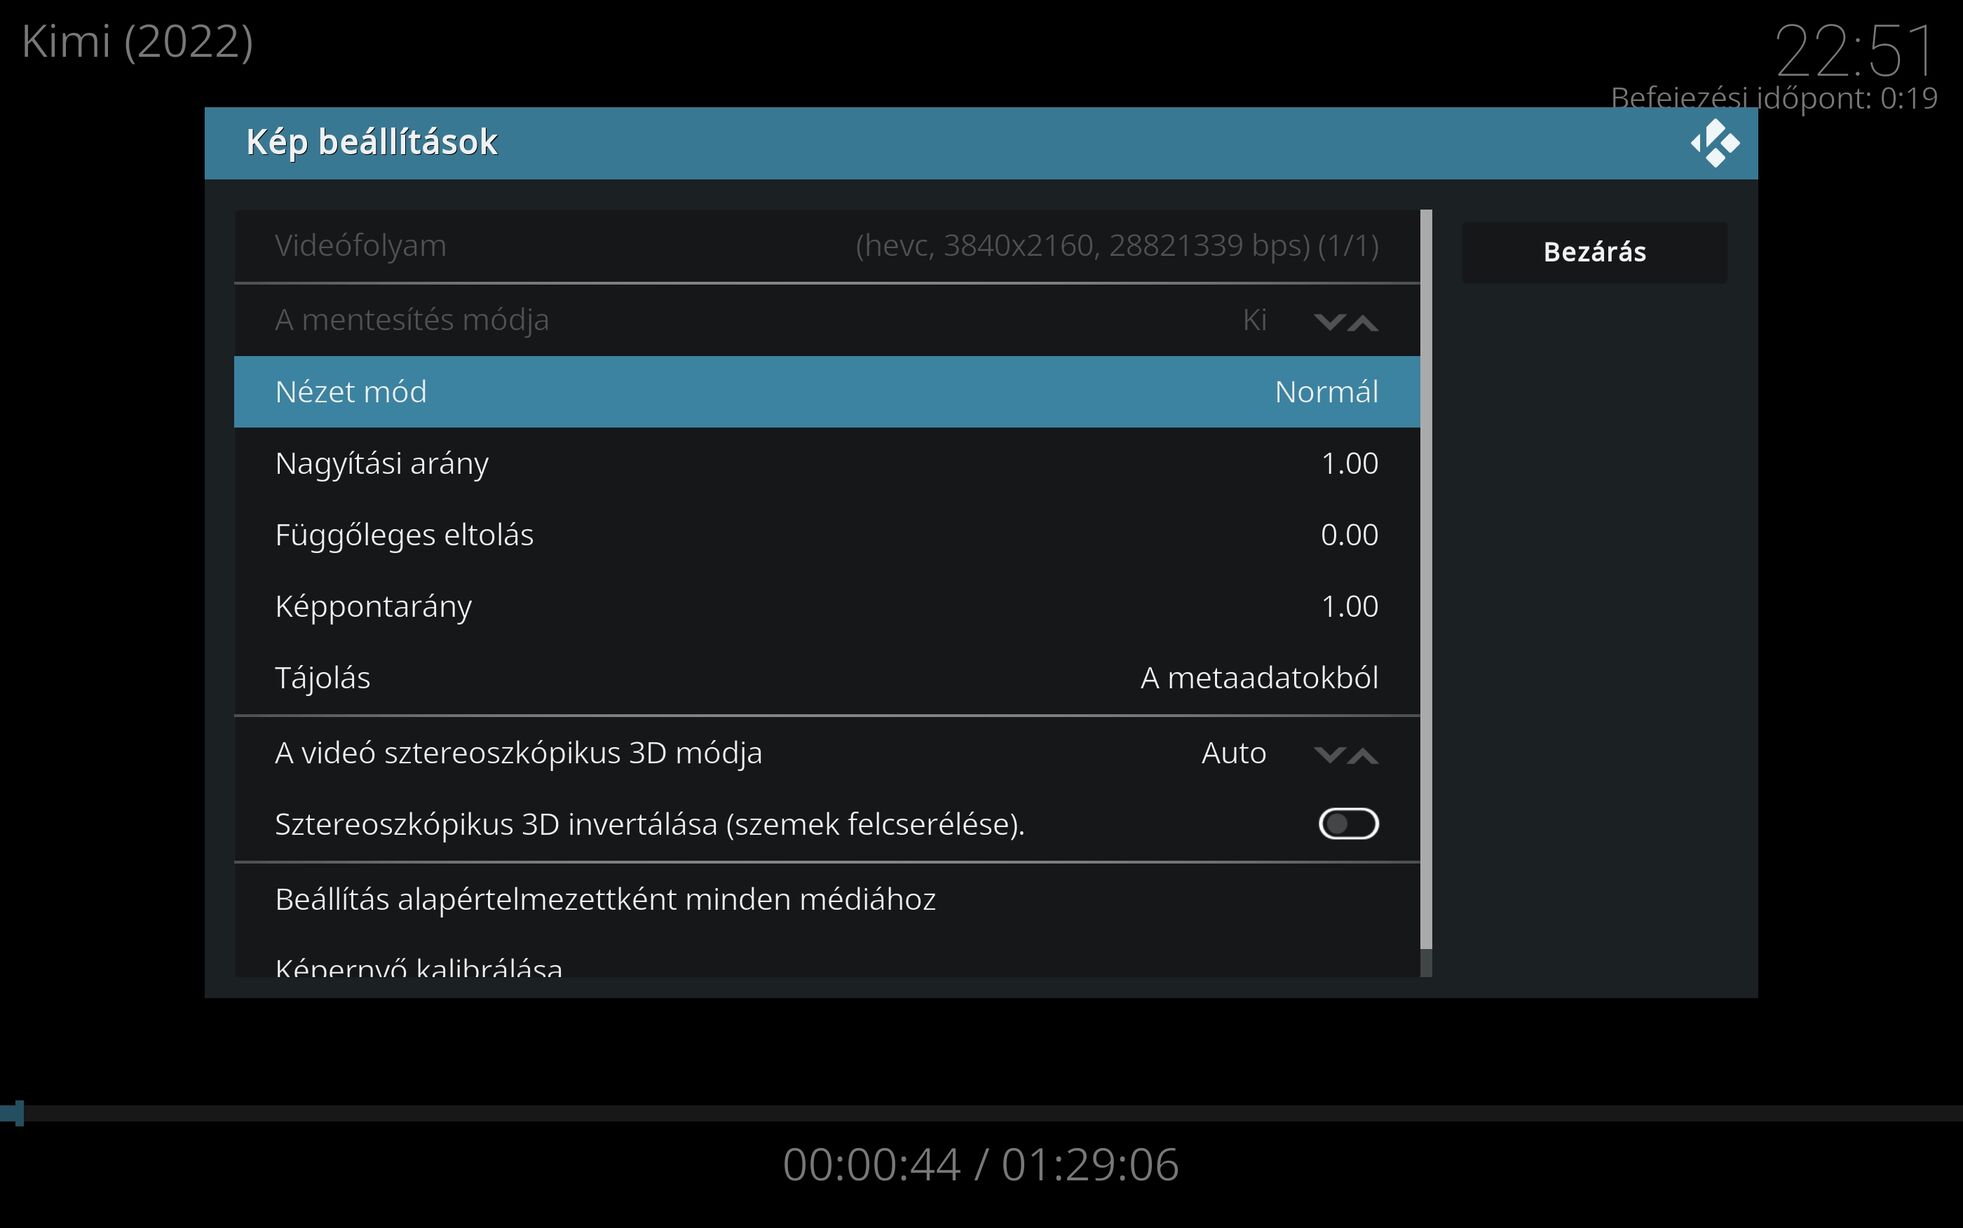This screenshot has width=1963, height=1228.
Task: Click the Normál view mode value
Action: click(x=1326, y=392)
